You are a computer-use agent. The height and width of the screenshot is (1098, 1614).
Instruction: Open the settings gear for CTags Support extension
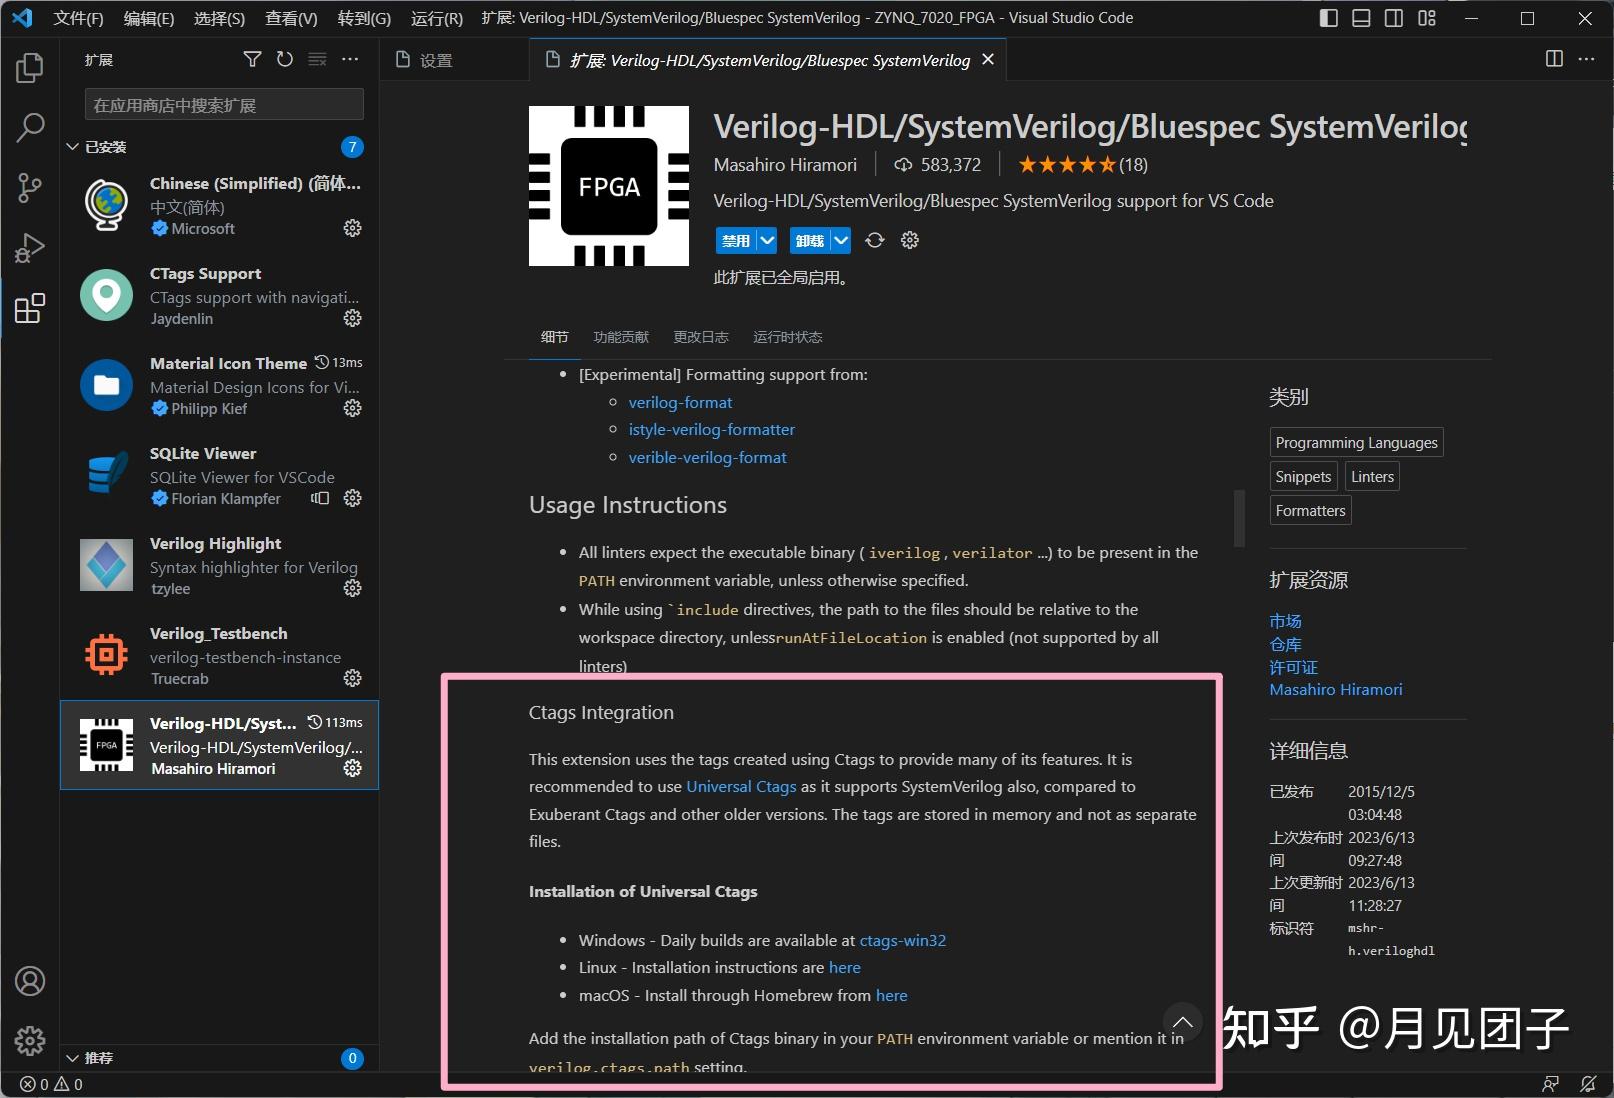click(x=352, y=318)
